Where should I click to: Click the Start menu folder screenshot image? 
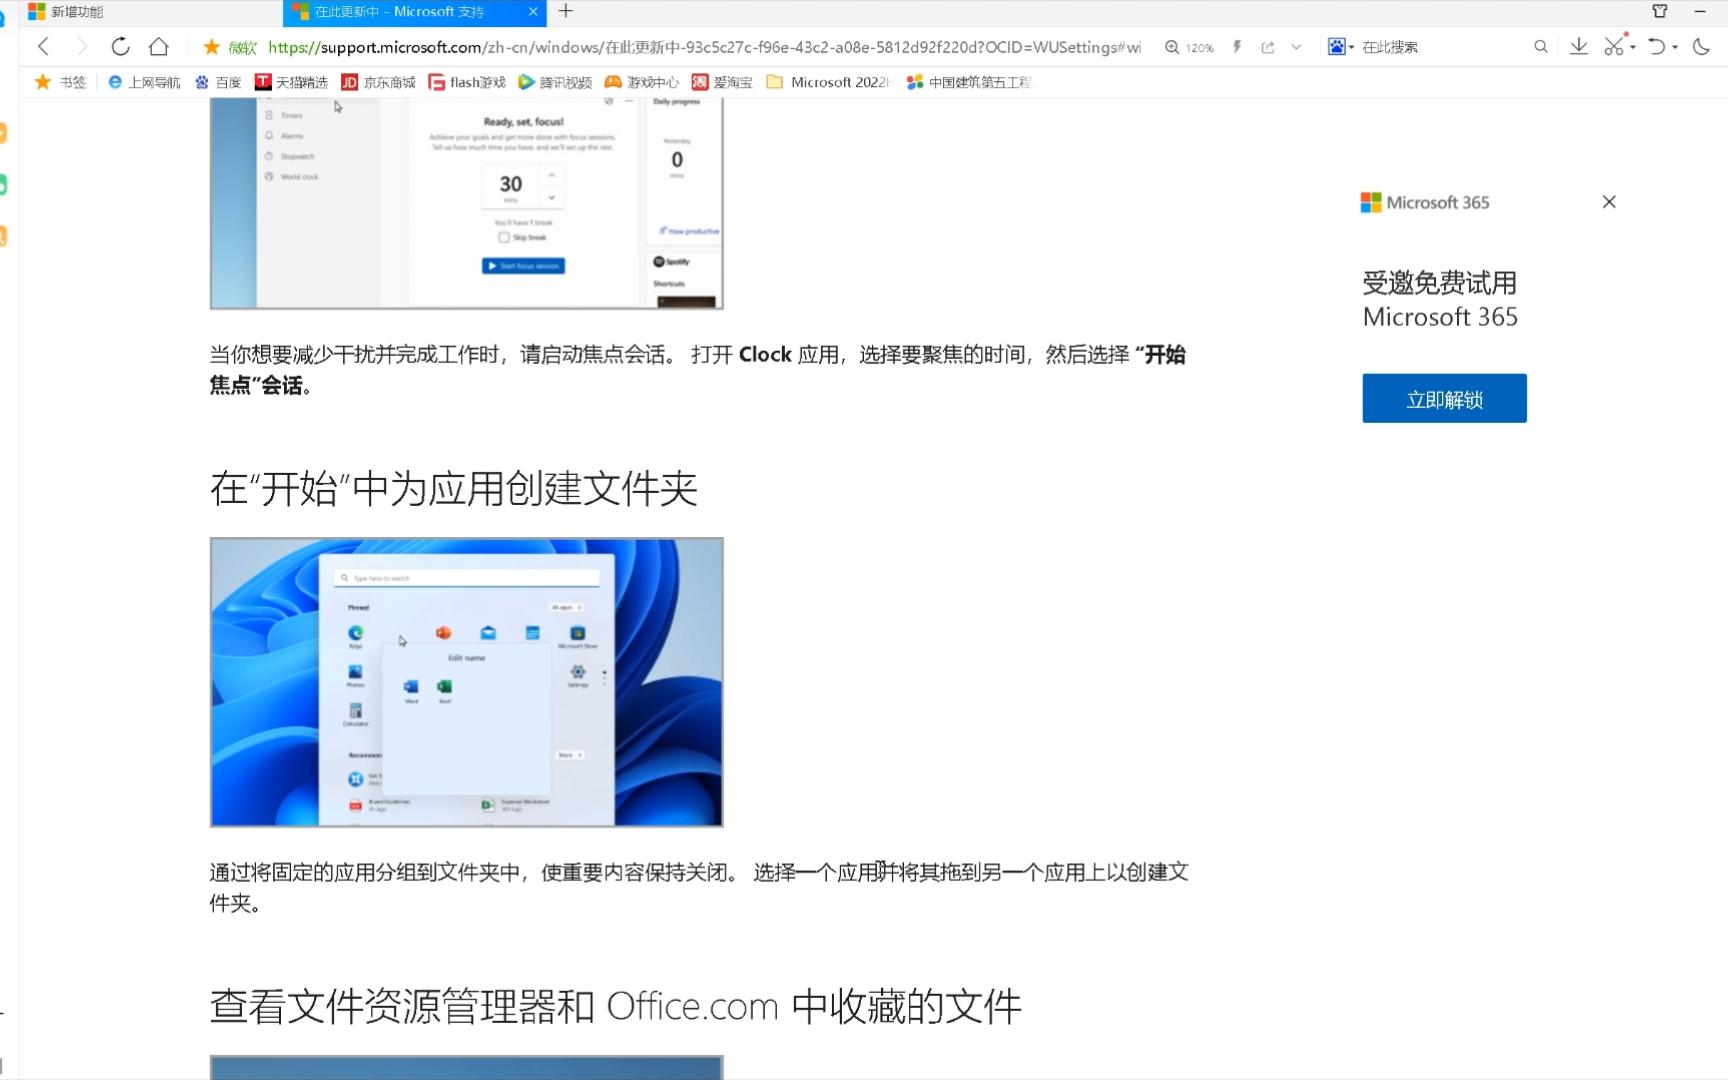click(466, 682)
